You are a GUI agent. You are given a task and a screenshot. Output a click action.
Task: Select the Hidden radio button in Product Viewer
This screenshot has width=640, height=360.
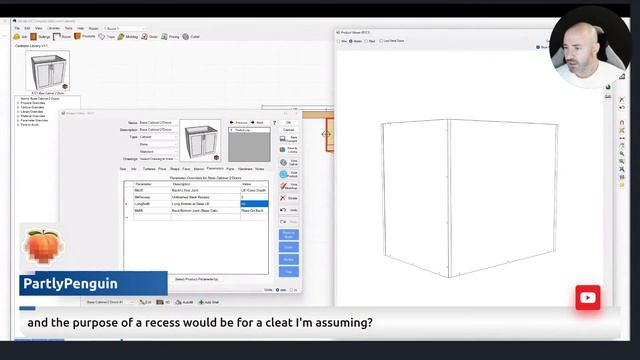351,41
